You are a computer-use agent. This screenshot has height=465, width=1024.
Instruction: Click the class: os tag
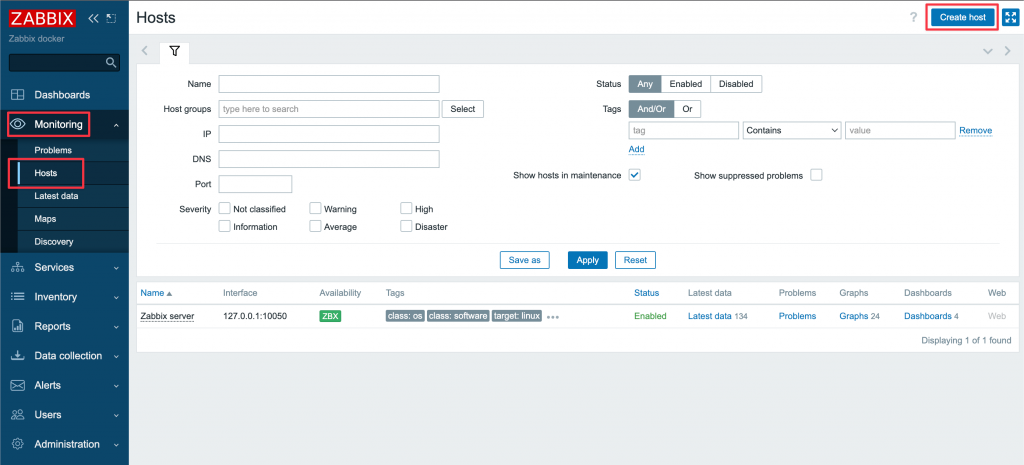(405, 316)
